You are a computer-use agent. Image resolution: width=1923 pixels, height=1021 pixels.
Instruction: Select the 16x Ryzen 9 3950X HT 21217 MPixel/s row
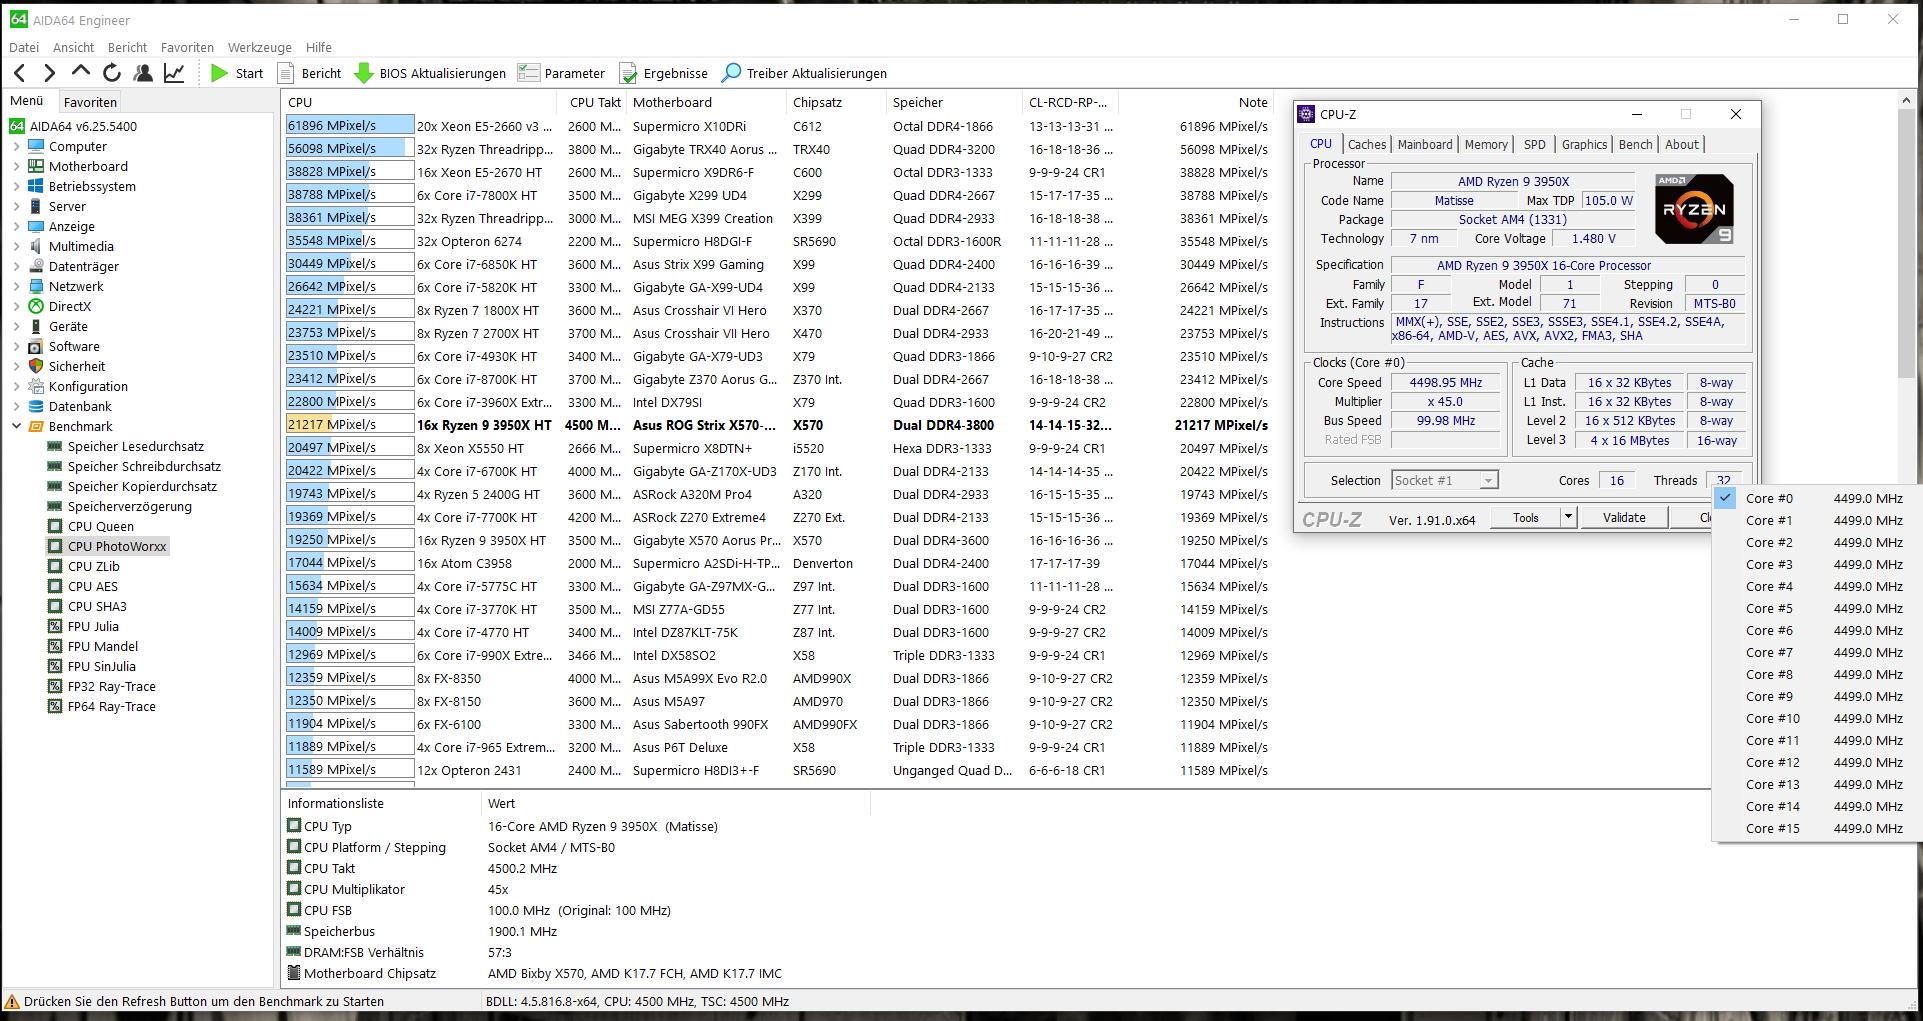pos(777,425)
